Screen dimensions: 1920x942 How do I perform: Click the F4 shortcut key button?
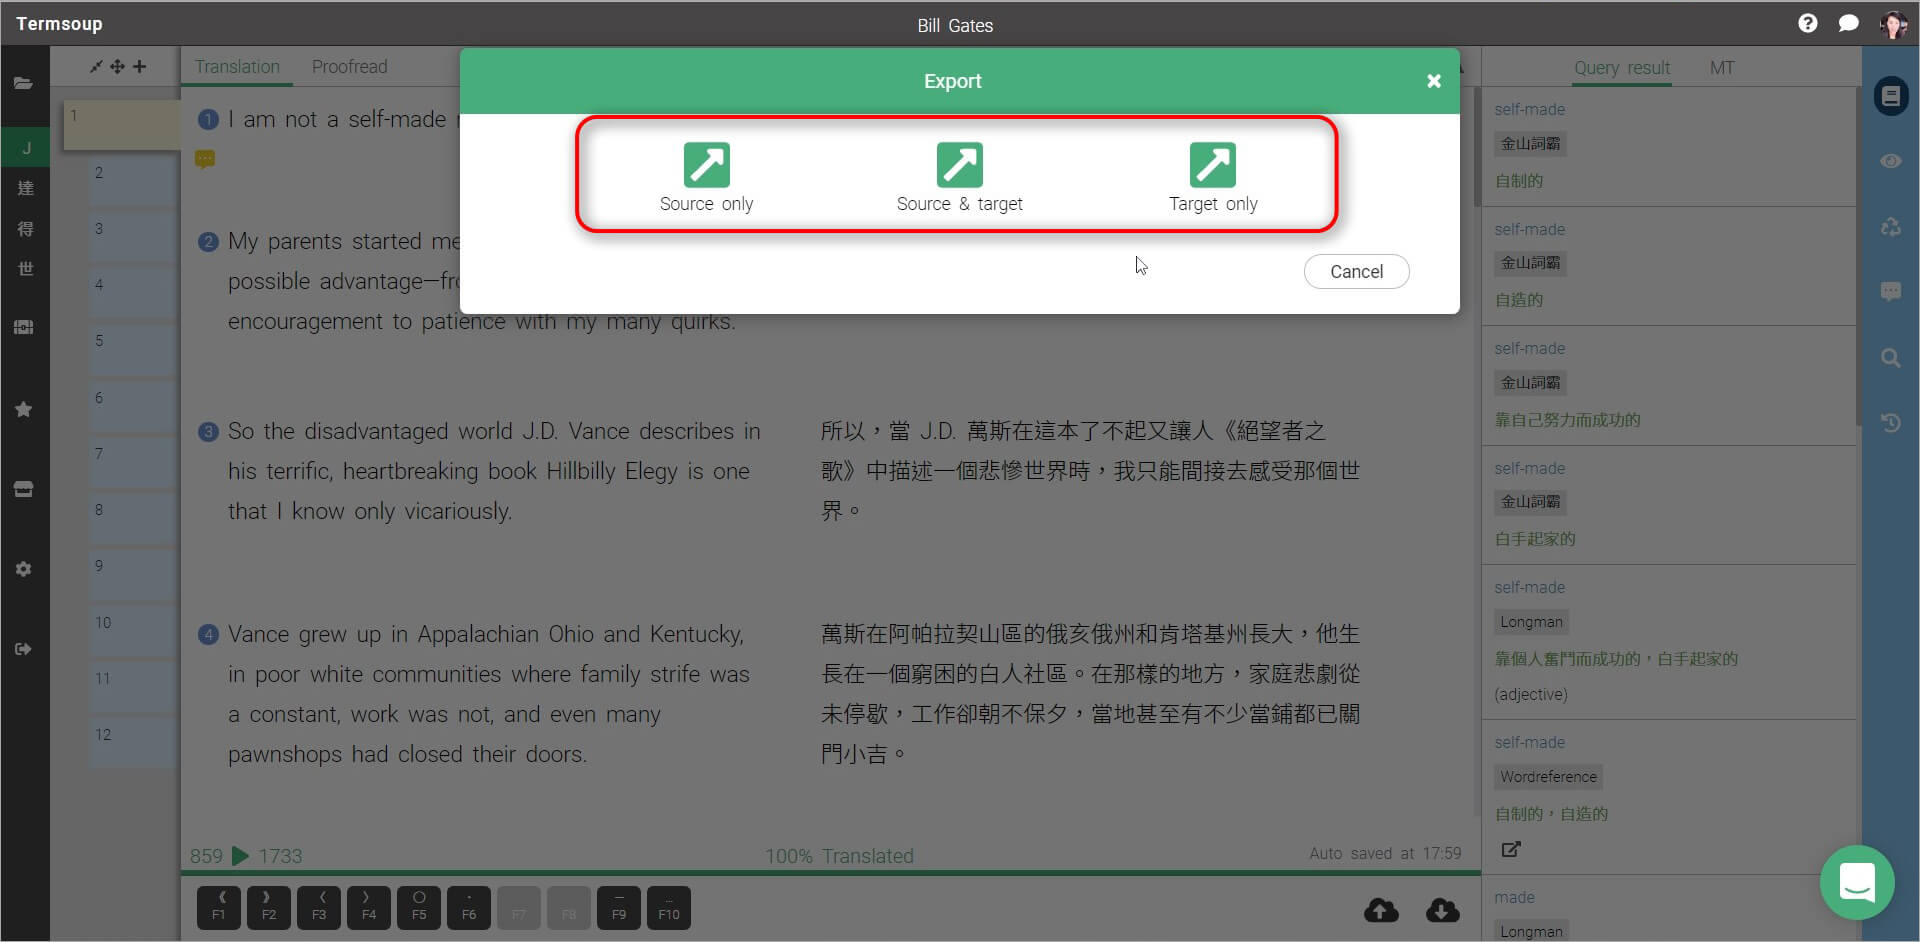(369, 908)
